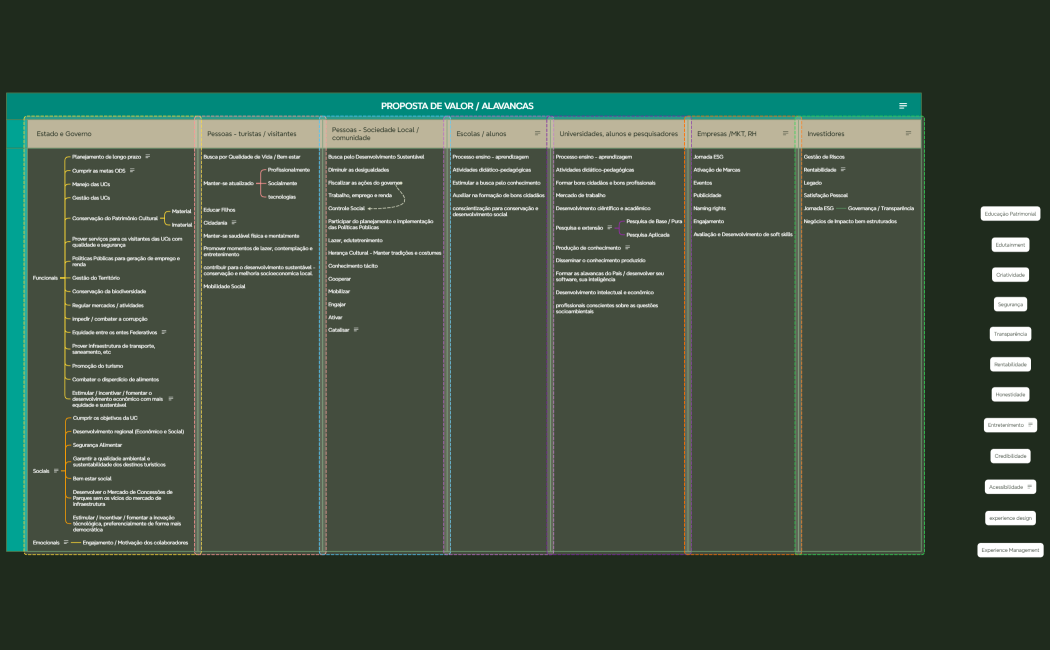This screenshot has height=650, width=1050.
Task: Click the Educação Patrimonial floating topic
Action: pos(1010,214)
